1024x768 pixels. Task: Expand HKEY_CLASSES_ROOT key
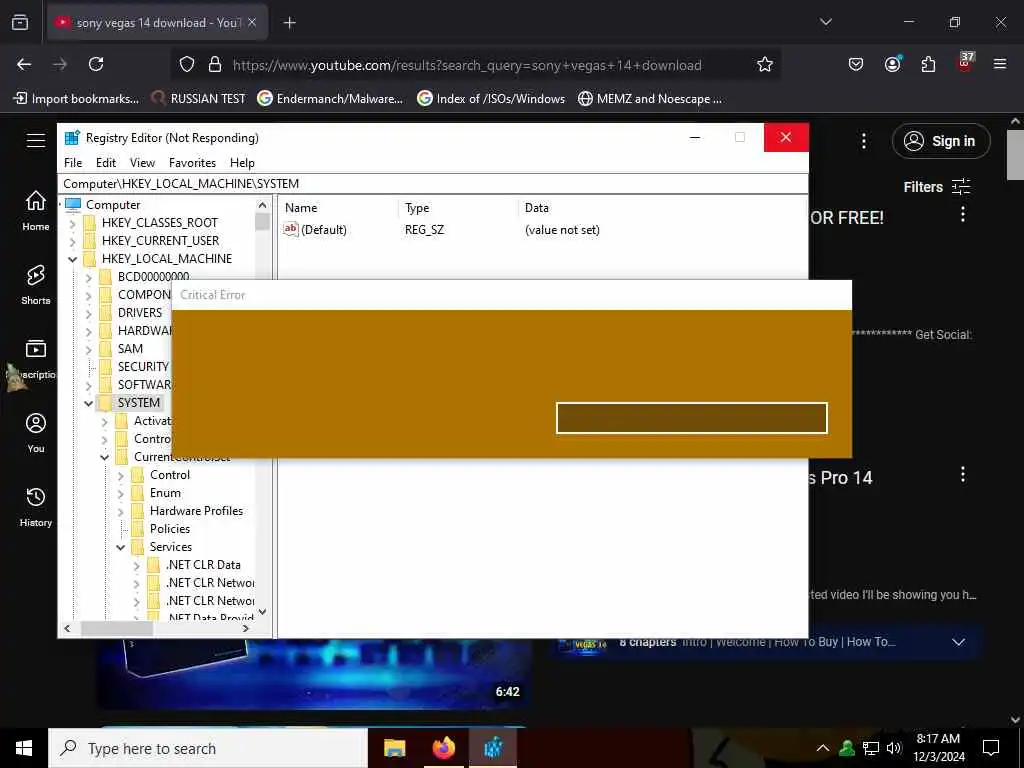coord(72,223)
